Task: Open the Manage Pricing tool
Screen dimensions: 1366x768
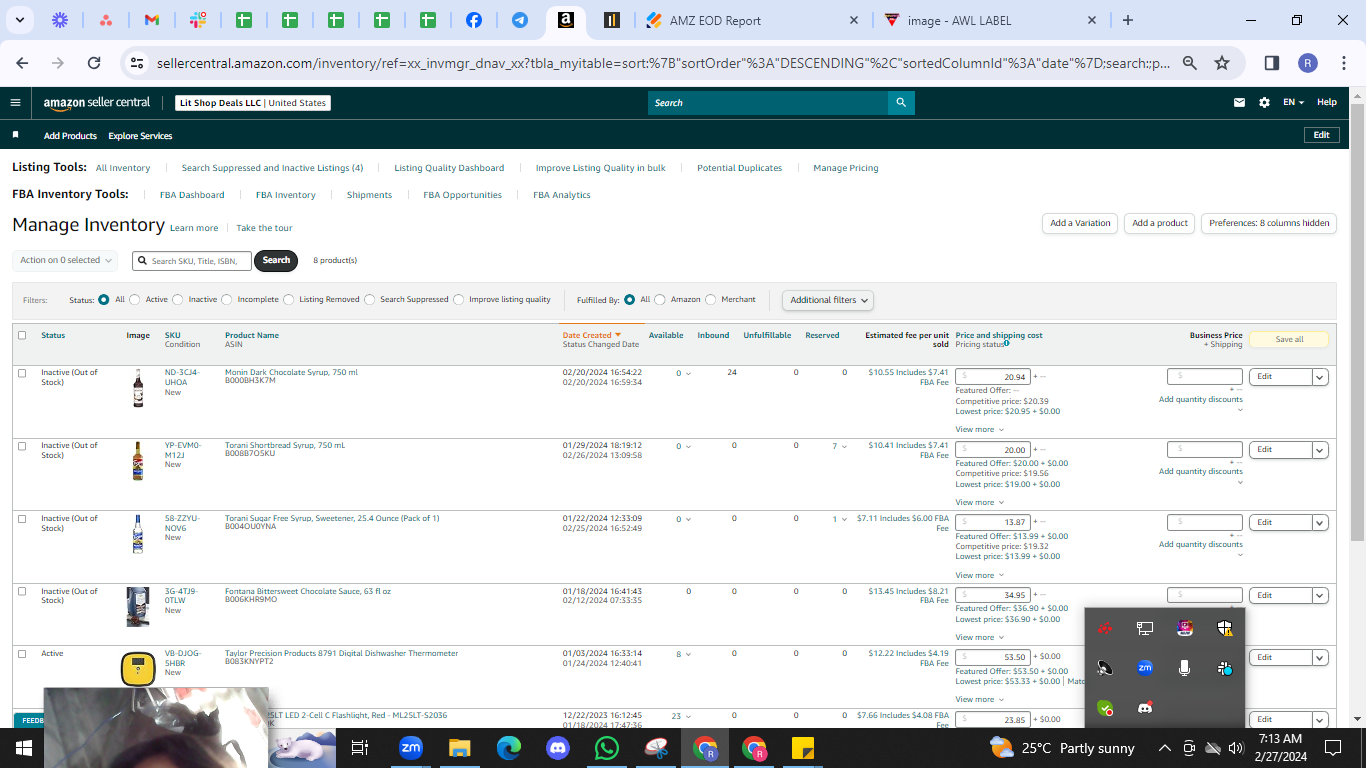Action: 846,168
